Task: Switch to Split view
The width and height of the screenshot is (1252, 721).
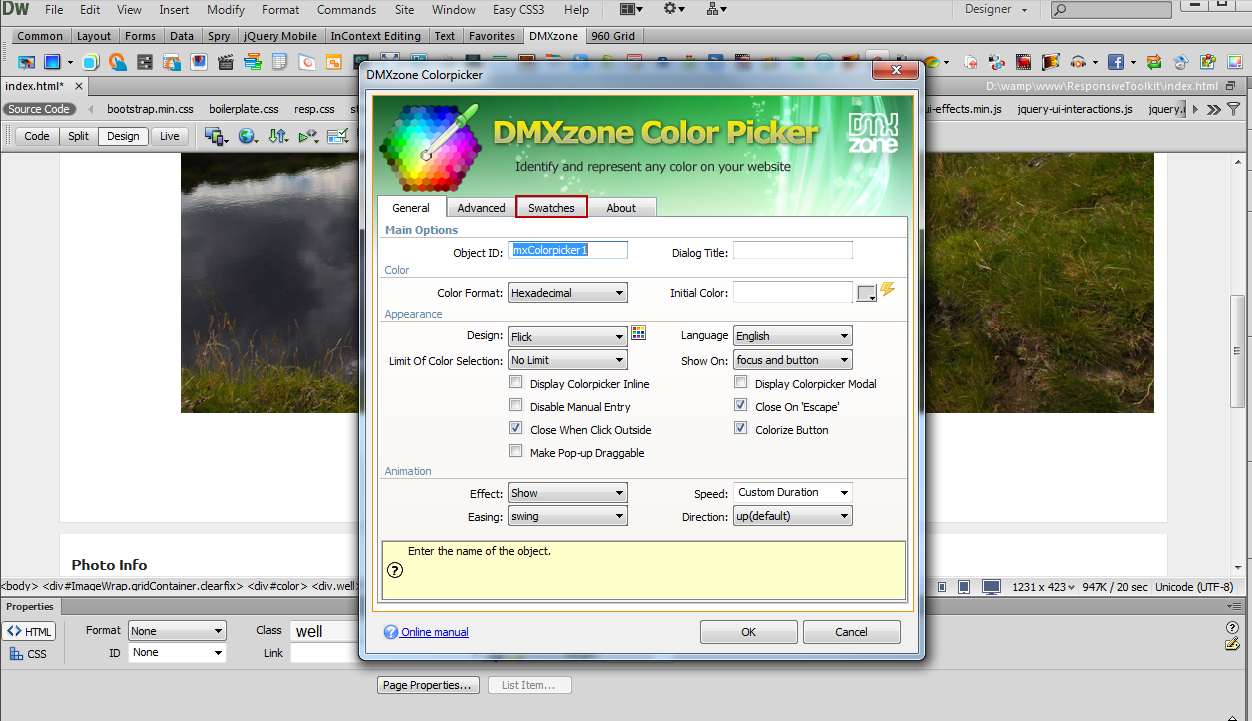Action: pos(79,136)
